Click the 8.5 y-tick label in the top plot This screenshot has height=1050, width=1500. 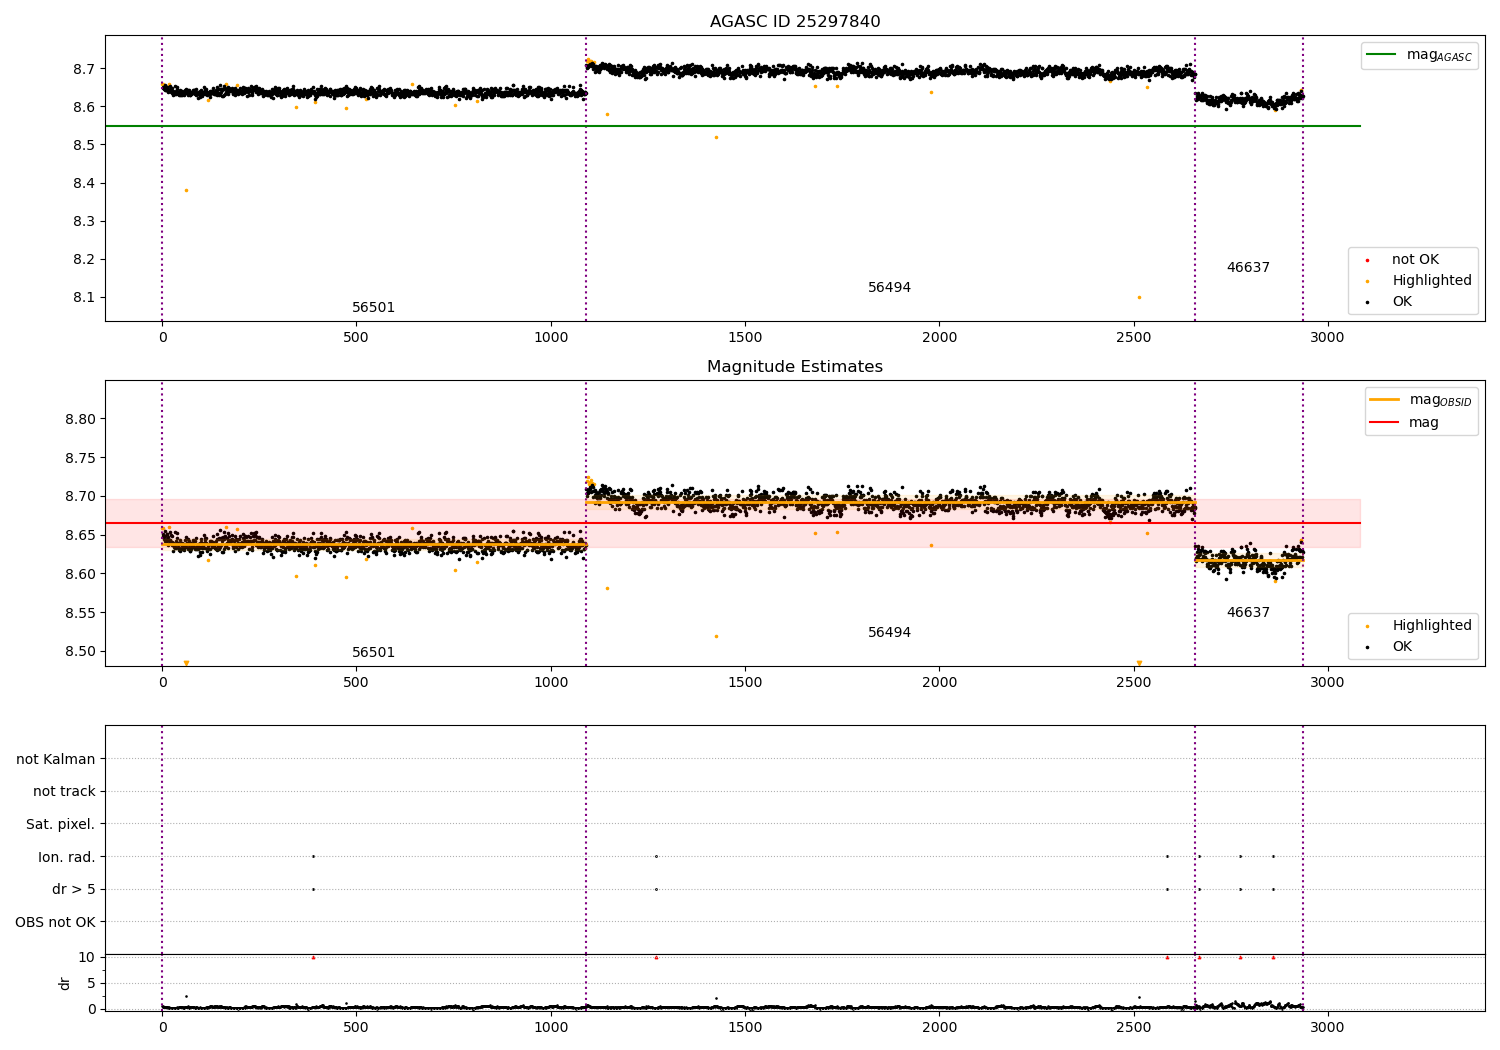click(83, 146)
